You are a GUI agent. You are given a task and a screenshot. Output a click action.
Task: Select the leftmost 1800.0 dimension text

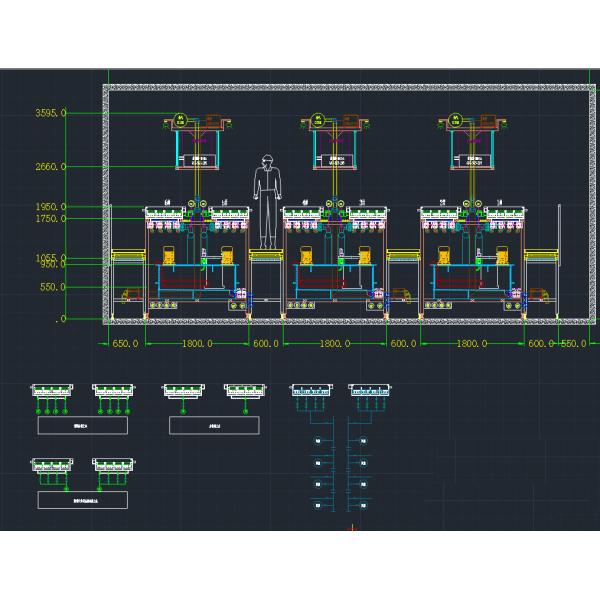(x=195, y=344)
